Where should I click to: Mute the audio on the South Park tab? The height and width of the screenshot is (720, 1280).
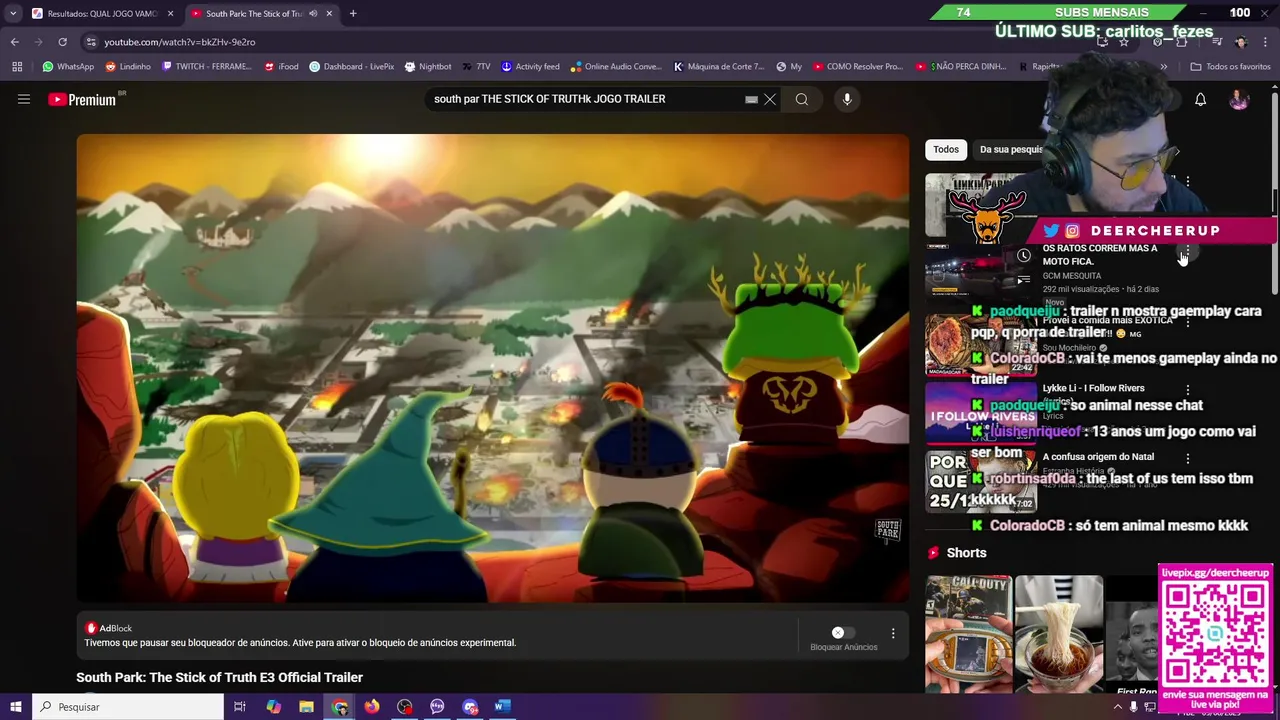point(313,14)
